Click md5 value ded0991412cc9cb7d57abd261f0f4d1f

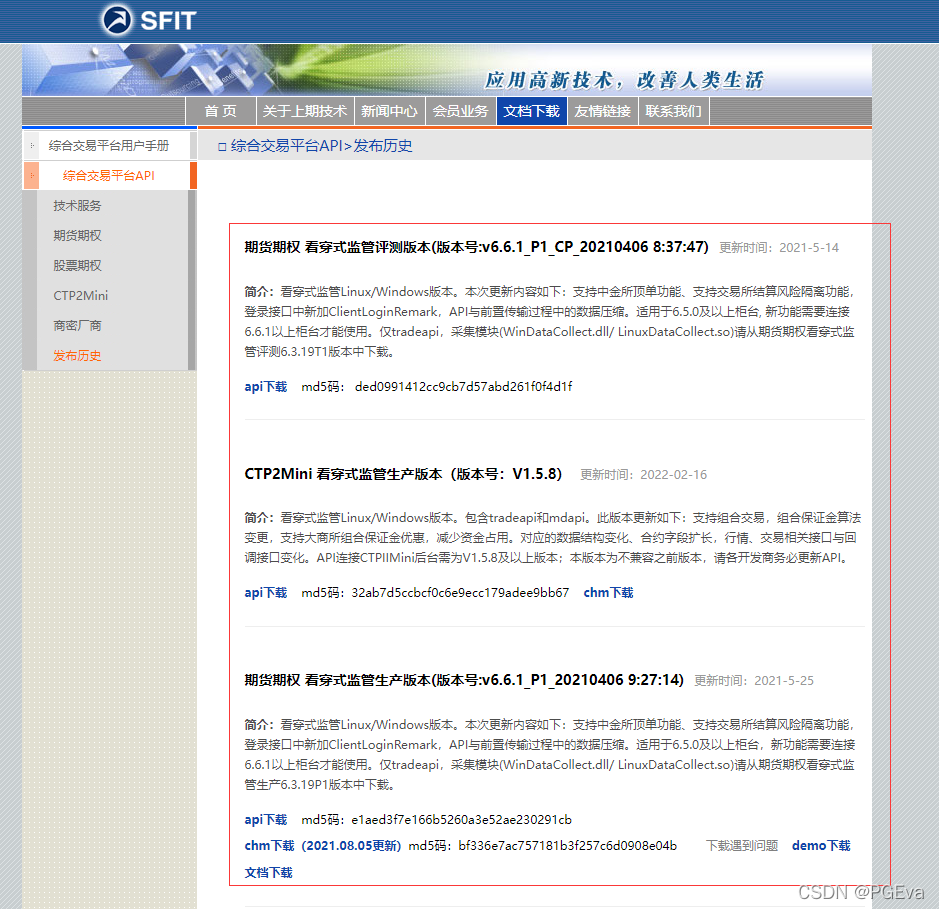[464, 386]
